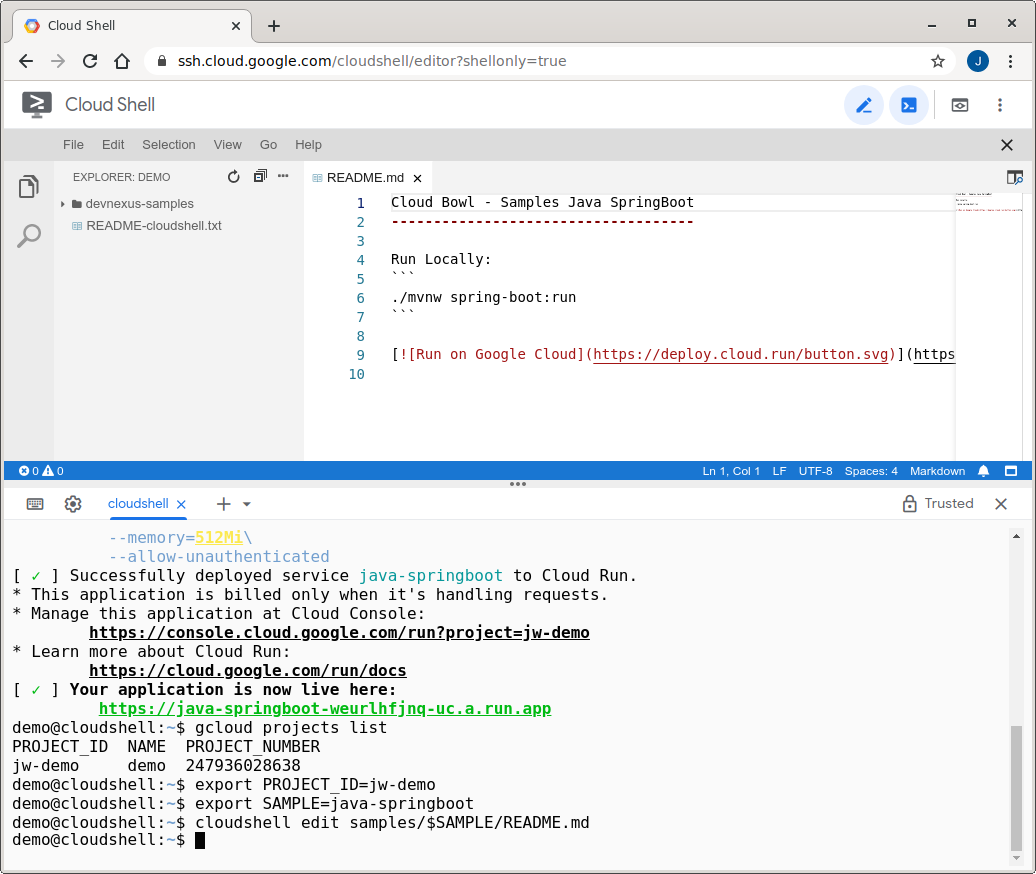This screenshot has height=874, width=1036.
Task: Expand the devnexus-samples folder
Action: pos(139,204)
